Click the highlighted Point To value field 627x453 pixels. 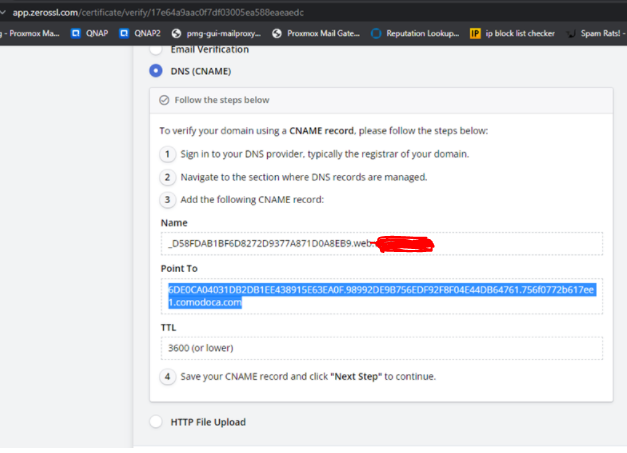(x=380, y=295)
